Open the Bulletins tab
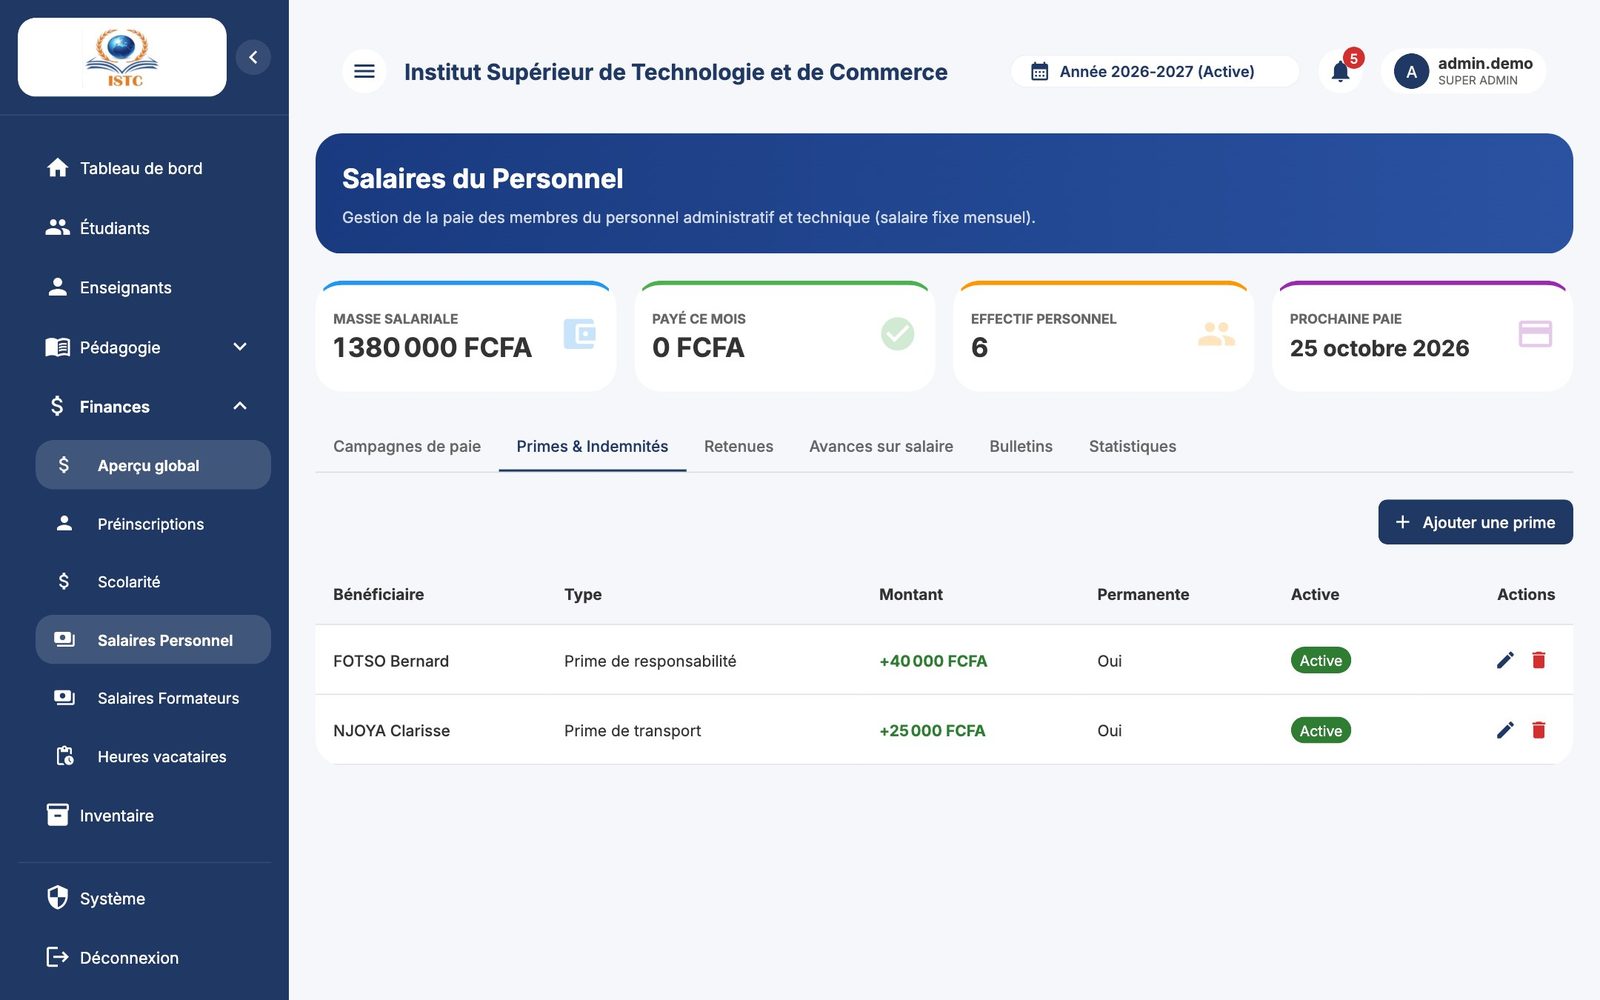 pos(1021,446)
